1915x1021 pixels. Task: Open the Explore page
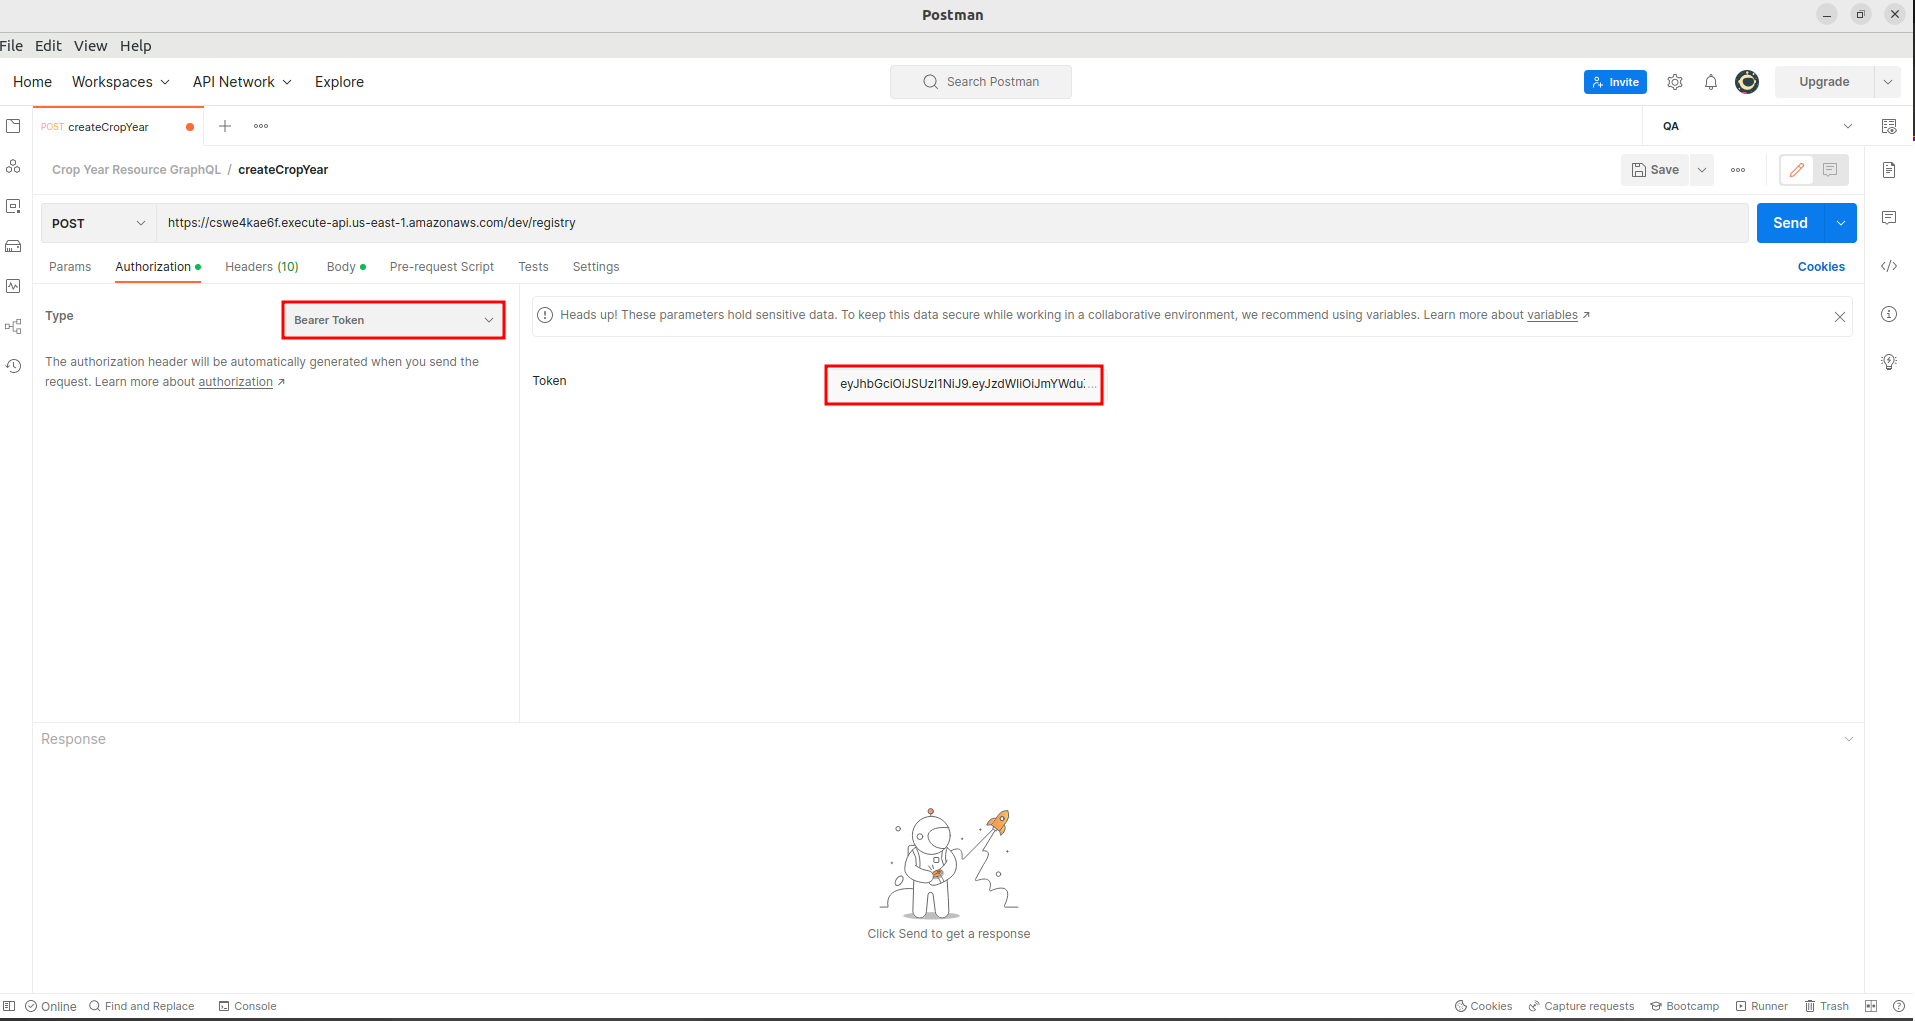339,82
